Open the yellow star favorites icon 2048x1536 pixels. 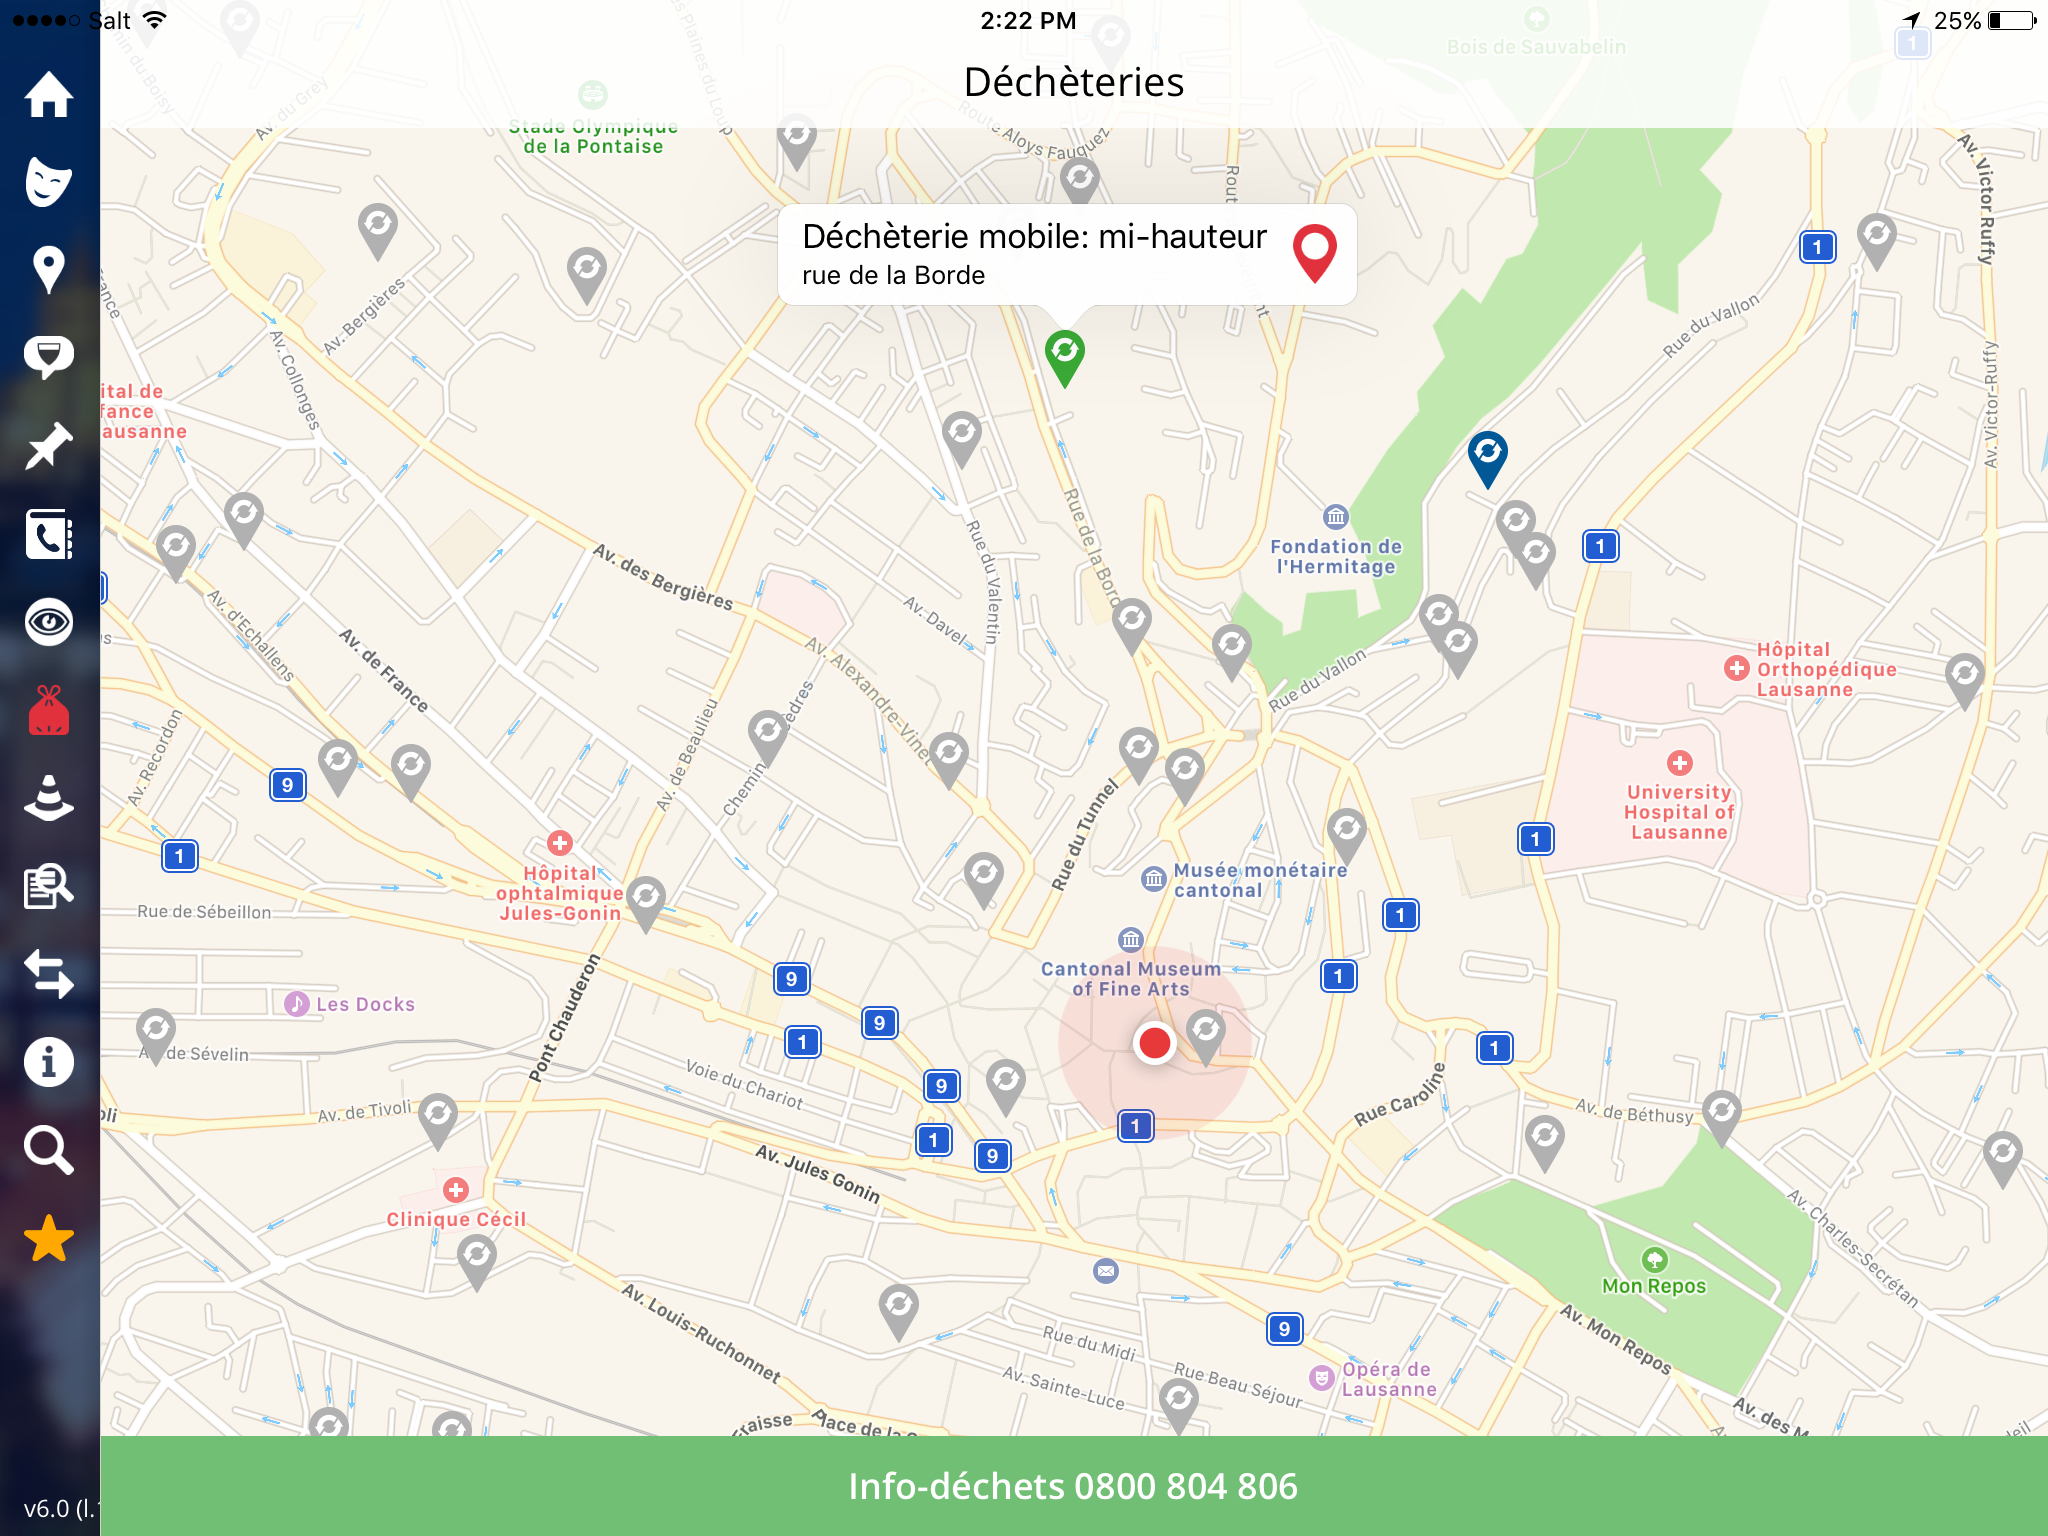(x=48, y=1239)
